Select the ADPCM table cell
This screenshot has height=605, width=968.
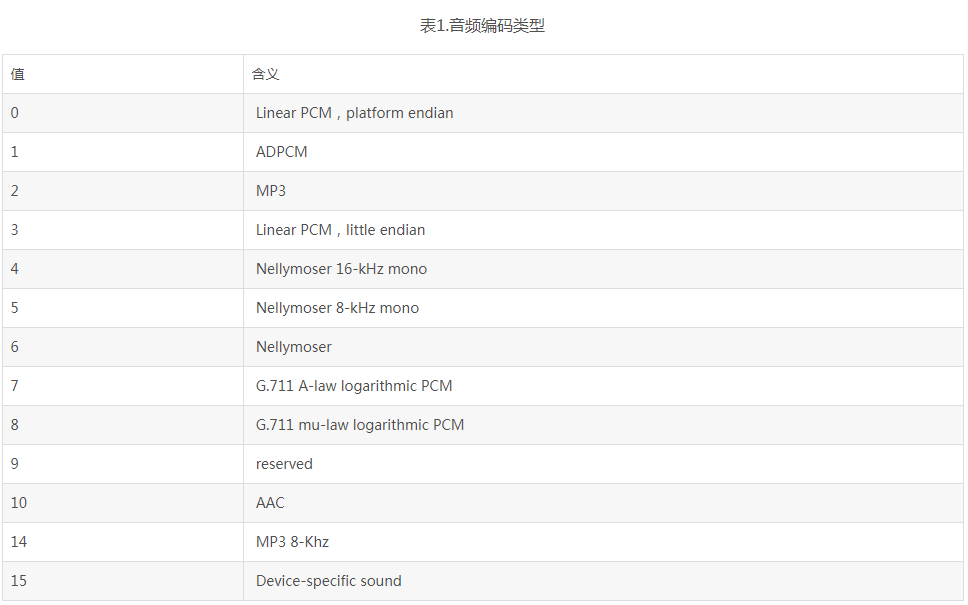(603, 152)
